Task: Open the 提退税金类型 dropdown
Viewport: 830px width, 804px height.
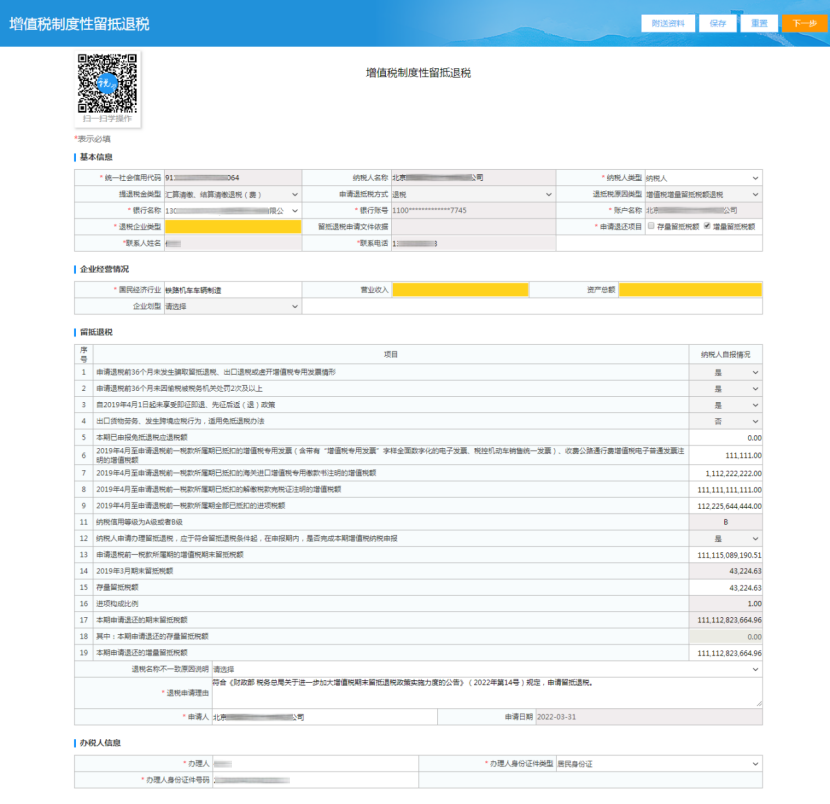Action: pyautogui.click(x=232, y=194)
